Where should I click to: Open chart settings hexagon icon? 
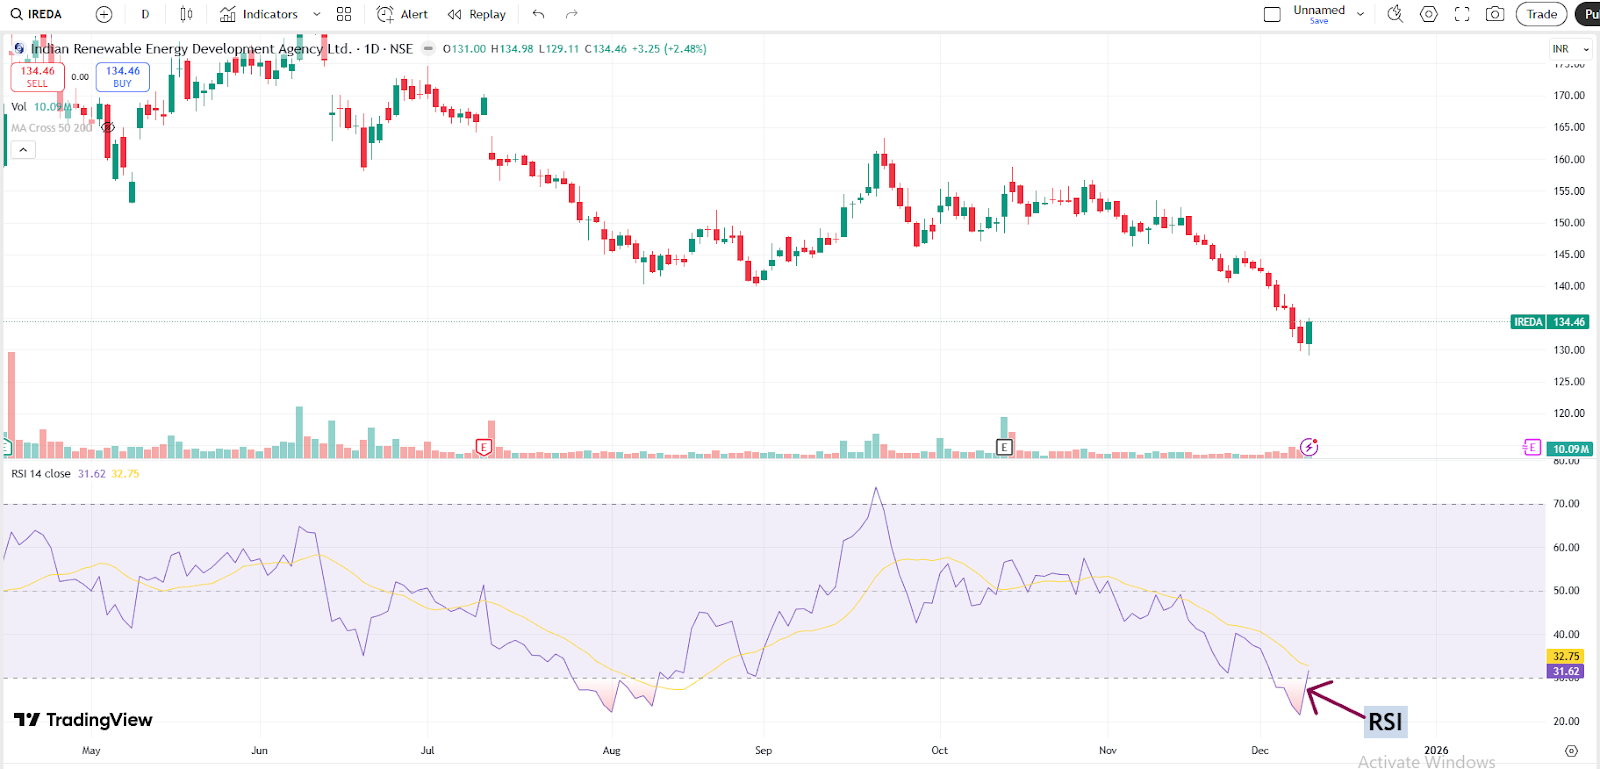point(1429,14)
